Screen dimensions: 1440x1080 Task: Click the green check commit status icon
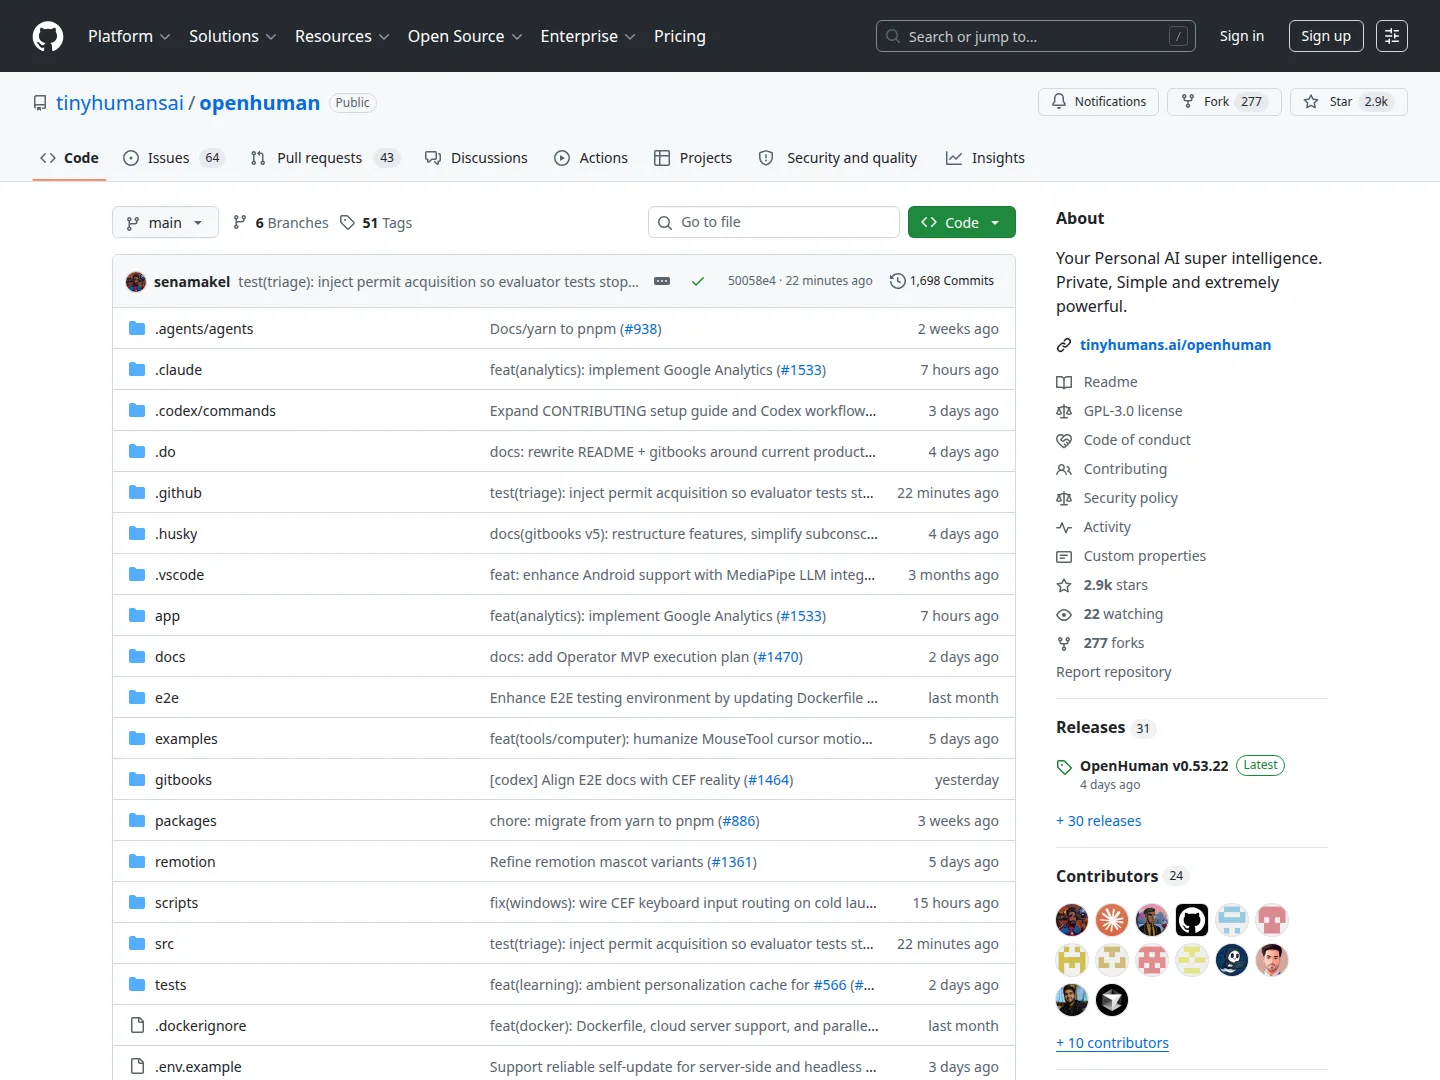(698, 282)
